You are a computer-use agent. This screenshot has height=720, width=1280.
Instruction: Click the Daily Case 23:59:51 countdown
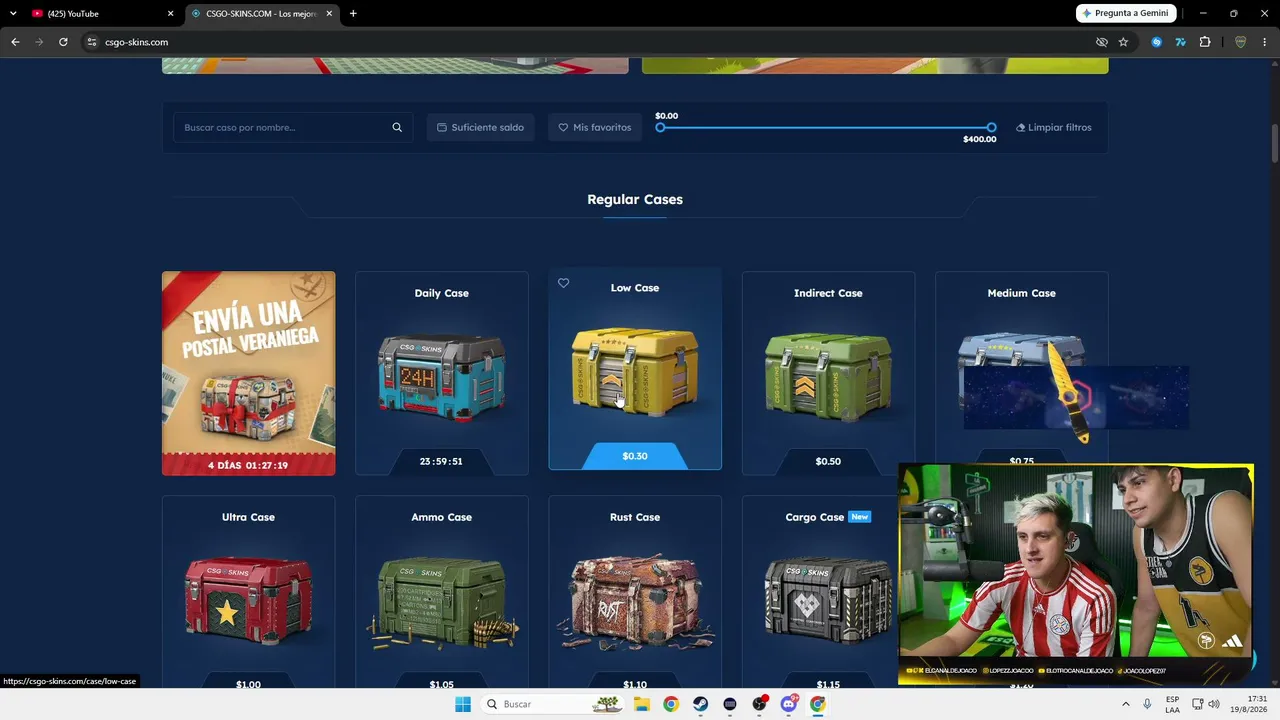pyautogui.click(x=441, y=462)
